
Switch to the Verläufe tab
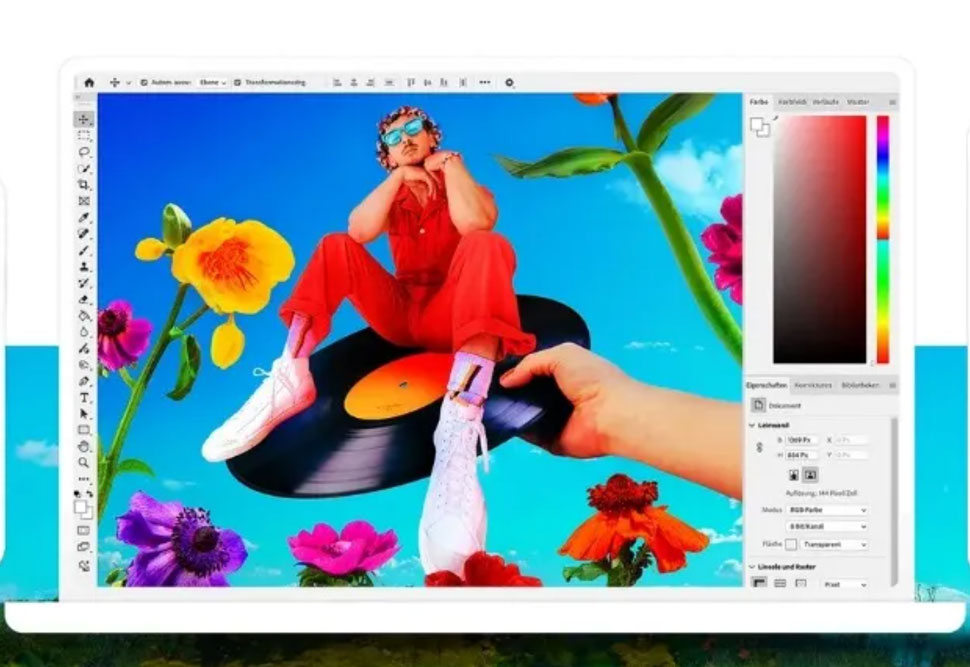point(825,102)
